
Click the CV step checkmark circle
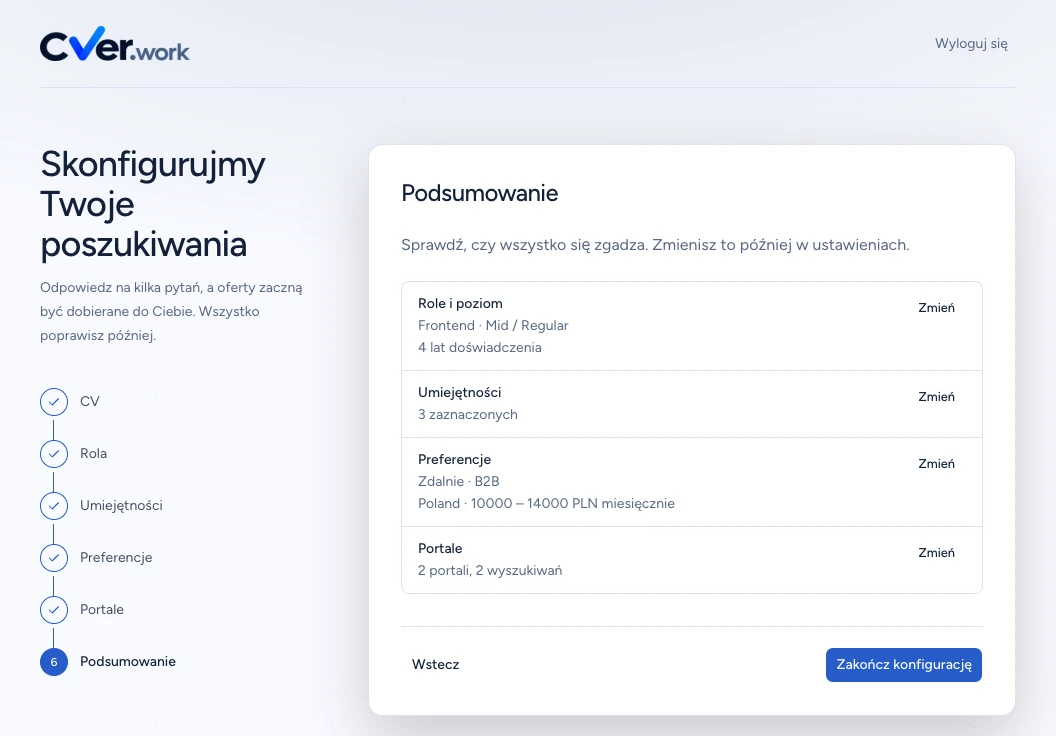click(54, 402)
